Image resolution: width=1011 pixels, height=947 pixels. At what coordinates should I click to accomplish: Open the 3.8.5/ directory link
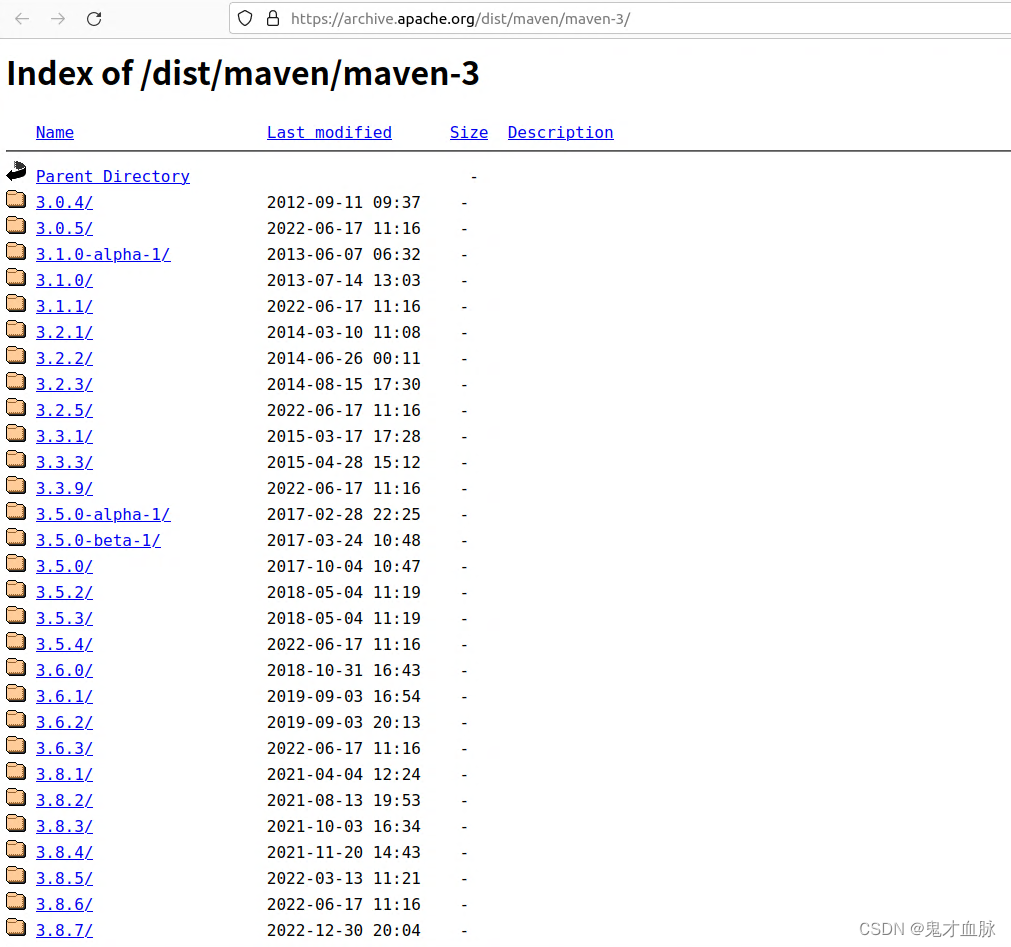click(64, 879)
